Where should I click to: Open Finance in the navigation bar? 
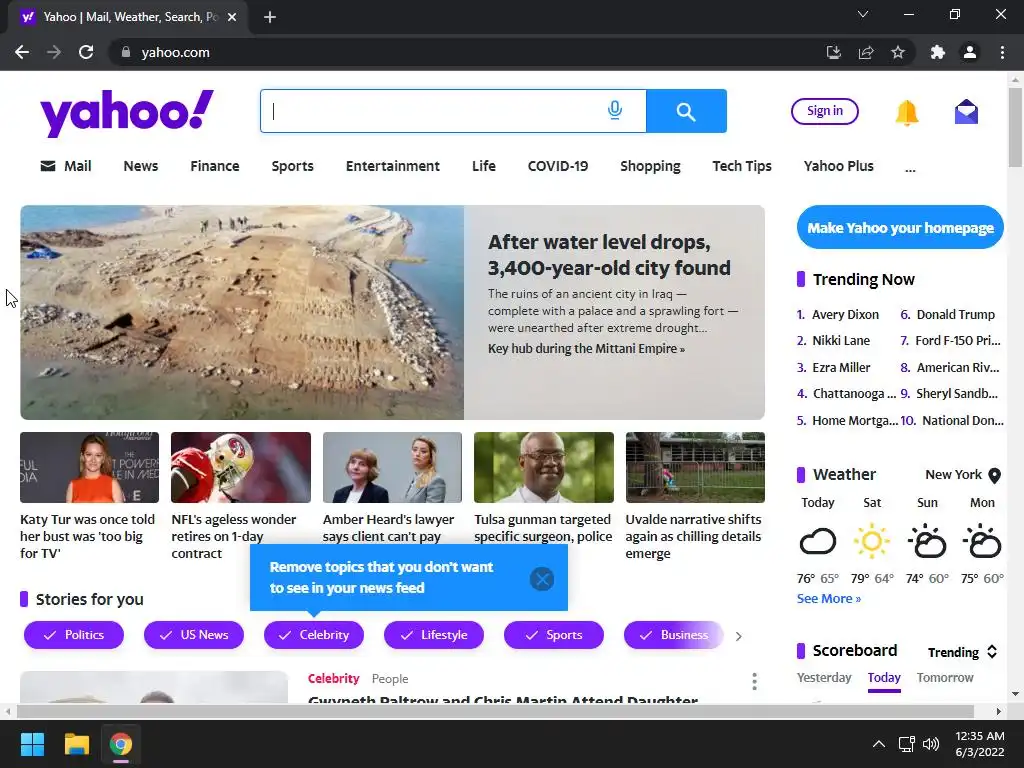coord(215,166)
